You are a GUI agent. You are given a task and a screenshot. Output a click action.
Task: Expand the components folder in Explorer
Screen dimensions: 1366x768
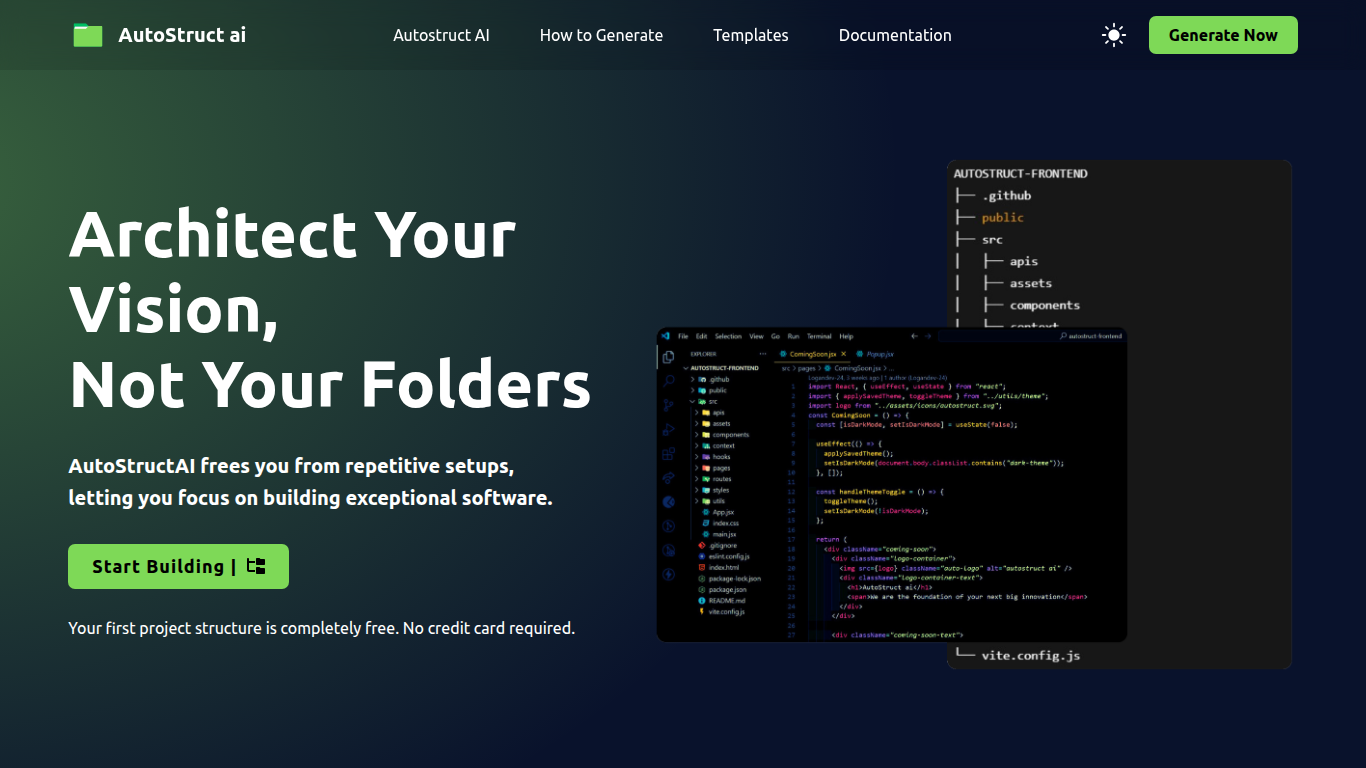(730, 435)
